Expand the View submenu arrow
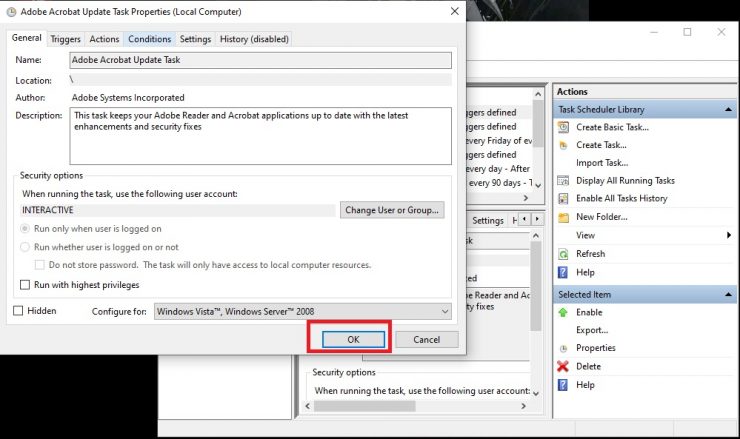Screen dimensions: 740x439 coord(729,235)
